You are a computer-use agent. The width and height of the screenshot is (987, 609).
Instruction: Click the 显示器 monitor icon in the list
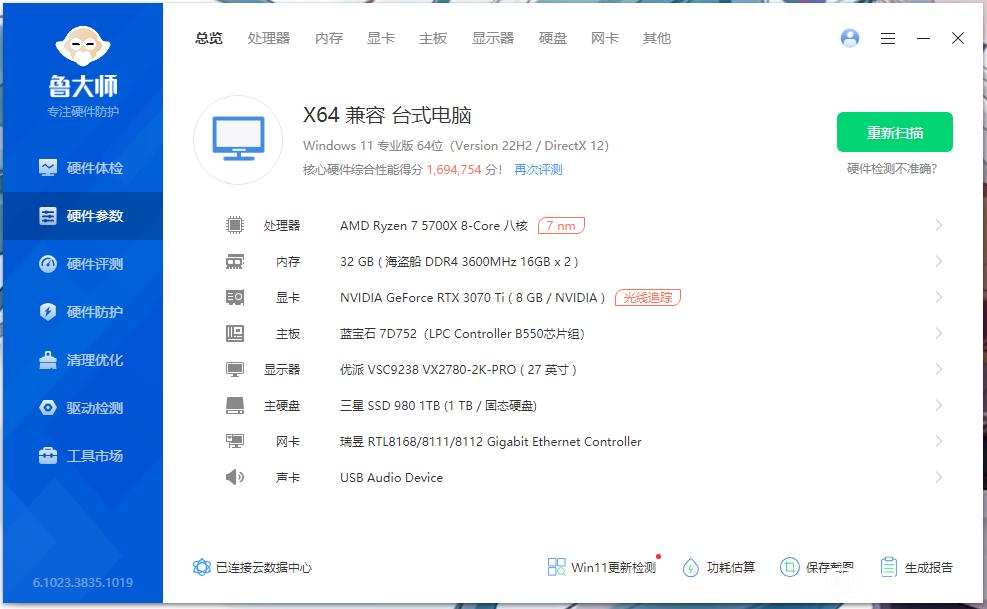(235, 369)
